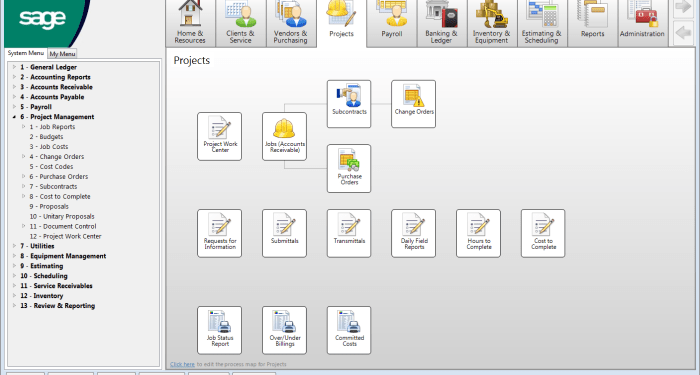Expand 5 - Payroll tree node

[14, 107]
